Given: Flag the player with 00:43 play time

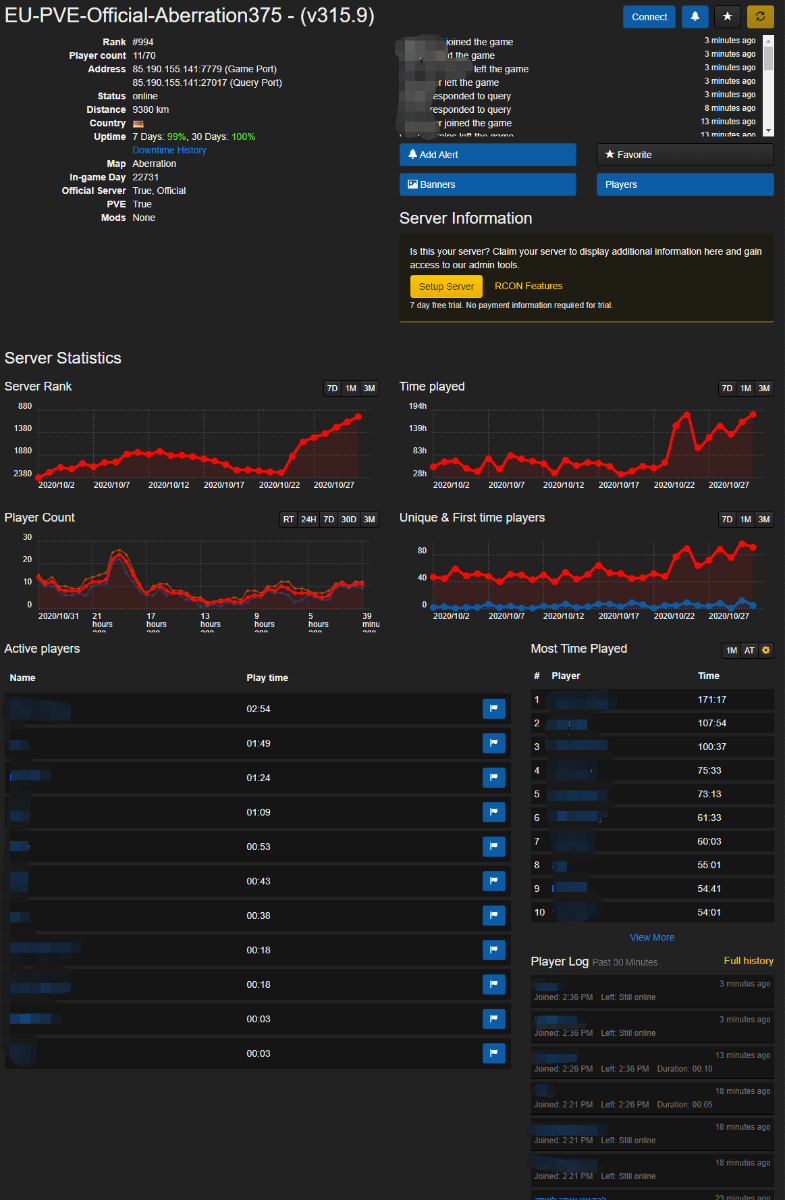Looking at the screenshot, I should [494, 881].
